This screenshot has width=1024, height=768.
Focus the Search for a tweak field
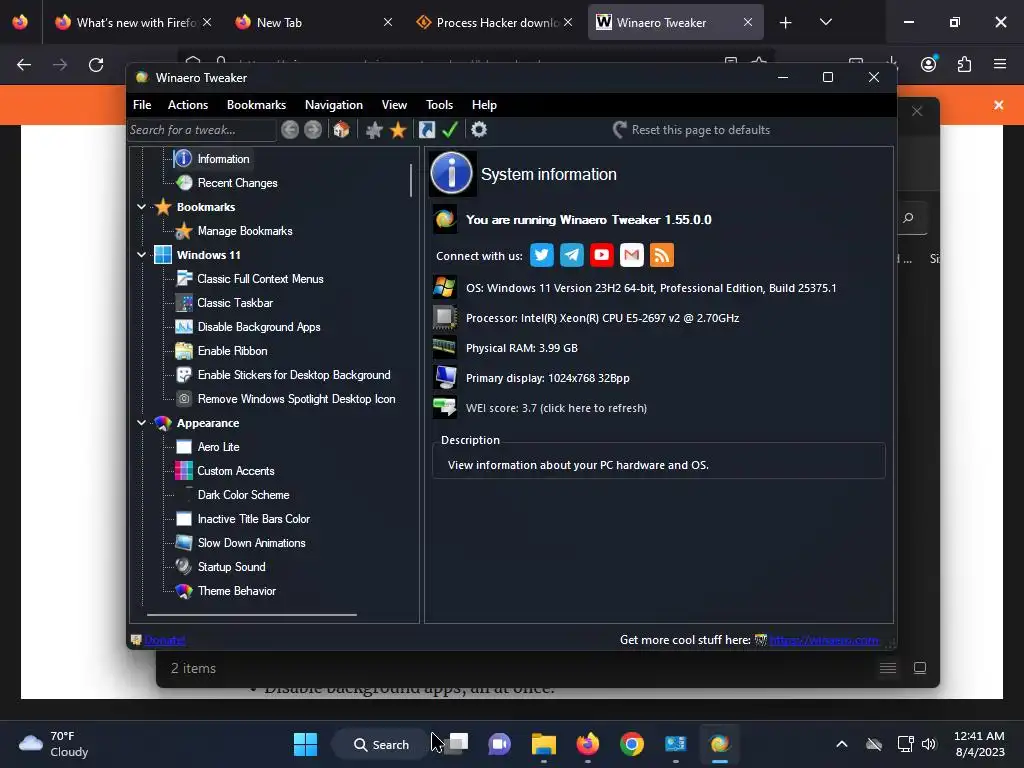click(x=202, y=130)
